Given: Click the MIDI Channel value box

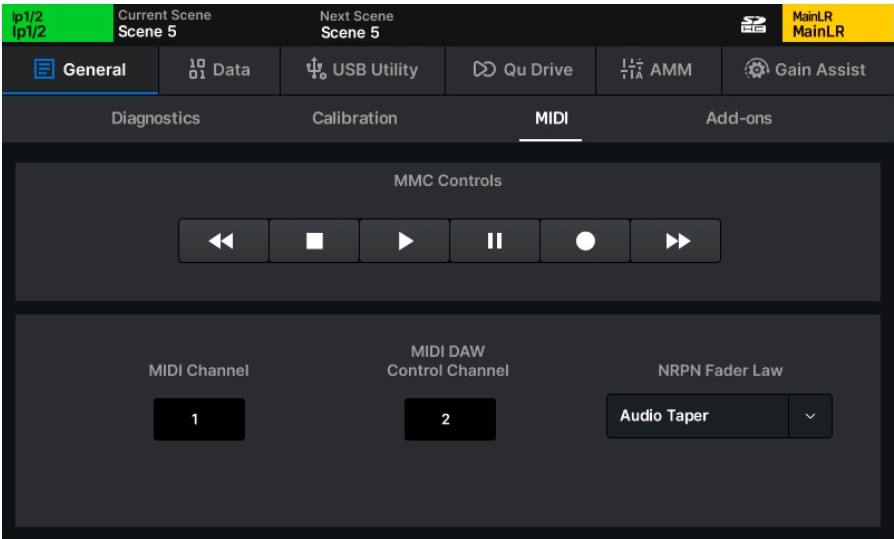Looking at the screenshot, I should [x=199, y=419].
